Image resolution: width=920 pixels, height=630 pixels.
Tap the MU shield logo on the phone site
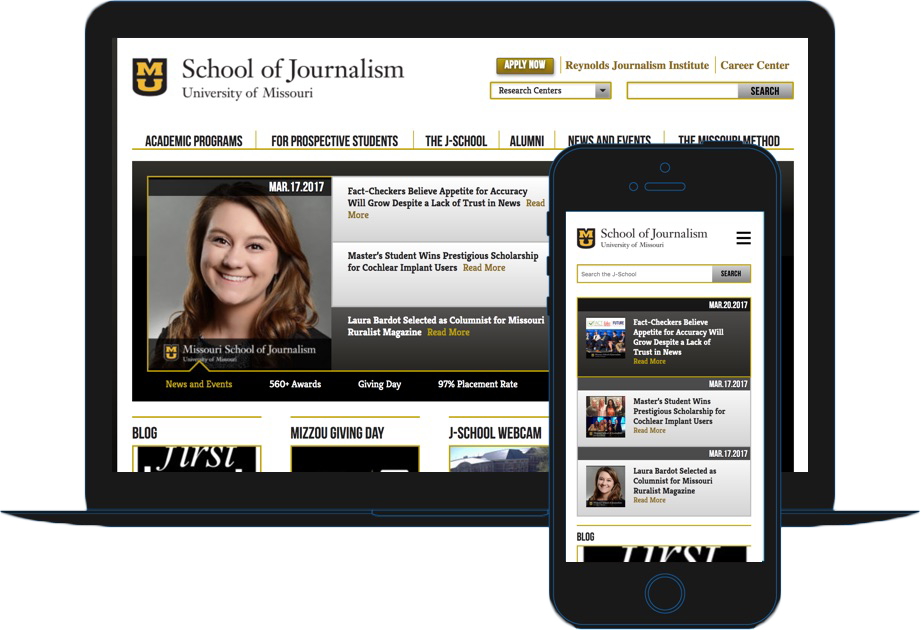[x=586, y=238]
